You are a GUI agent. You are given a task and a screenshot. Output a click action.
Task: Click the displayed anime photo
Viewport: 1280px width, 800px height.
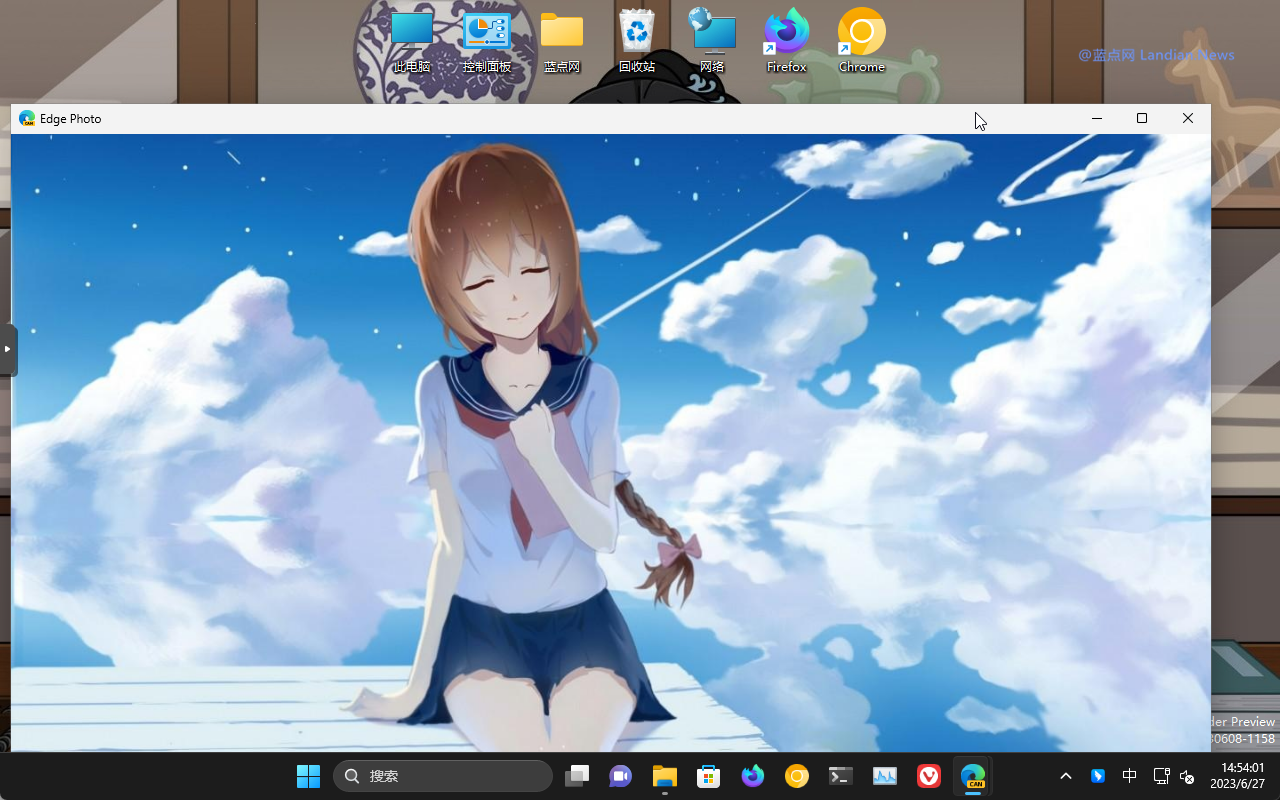(x=611, y=442)
